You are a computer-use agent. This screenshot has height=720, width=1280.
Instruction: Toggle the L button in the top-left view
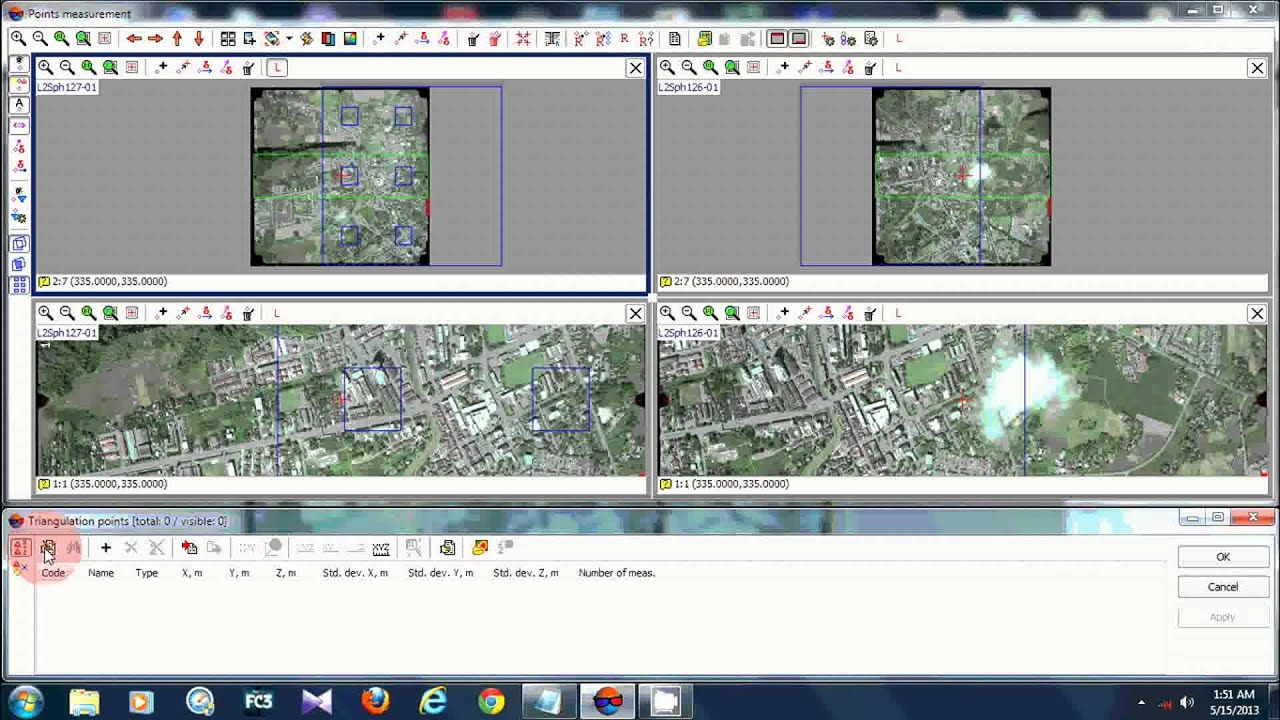point(277,67)
